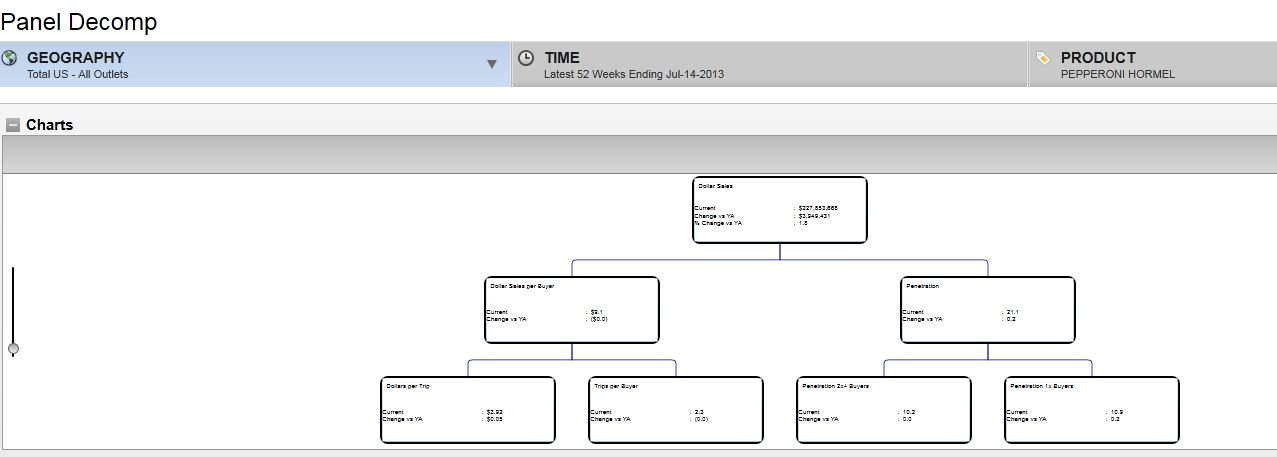
Task: Click the globe icon beside GEOGRAPHY
Action: click(10, 58)
